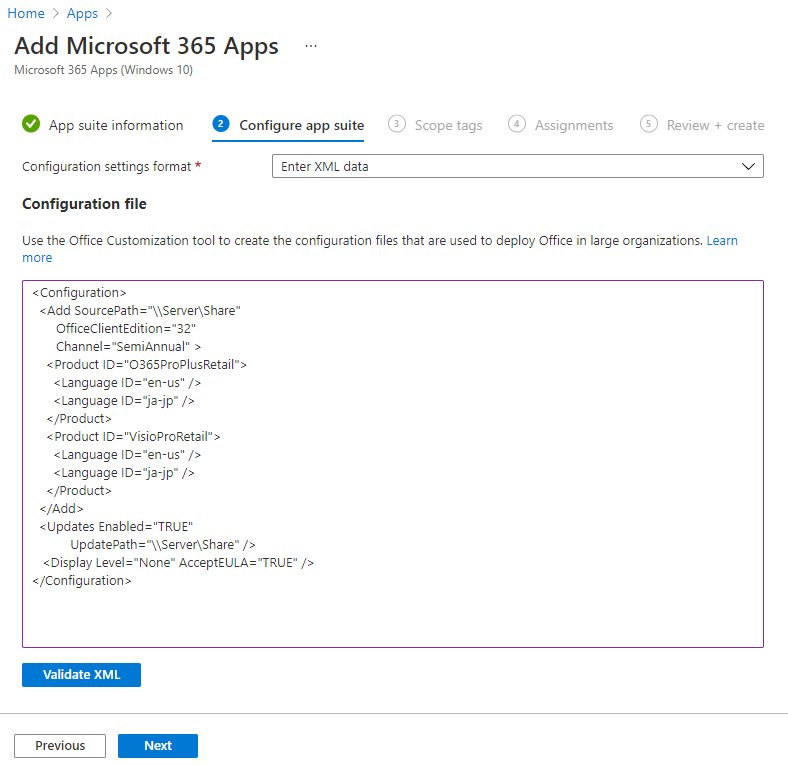
Task: Click the Channel="SemiAnnual" line
Action: click(128, 347)
